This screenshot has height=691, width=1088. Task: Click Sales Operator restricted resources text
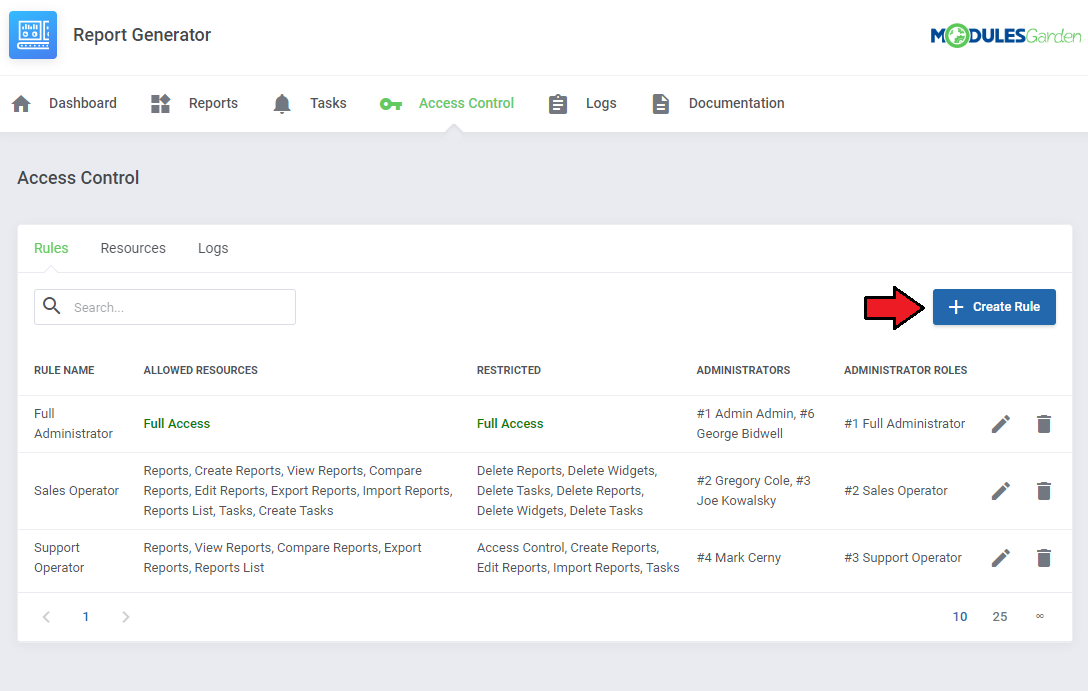pos(567,491)
